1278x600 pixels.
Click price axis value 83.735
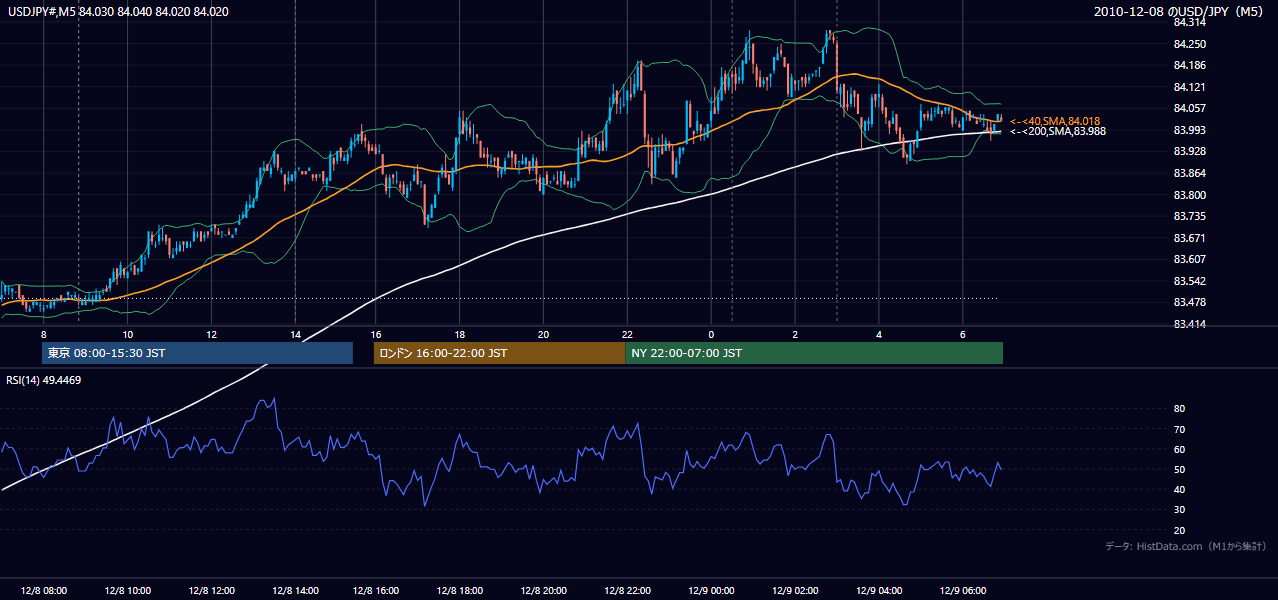tap(1189, 216)
